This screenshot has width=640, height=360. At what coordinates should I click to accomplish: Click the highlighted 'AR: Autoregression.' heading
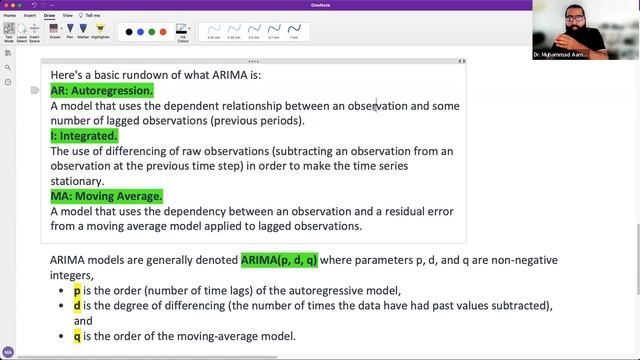click(102, 91)
